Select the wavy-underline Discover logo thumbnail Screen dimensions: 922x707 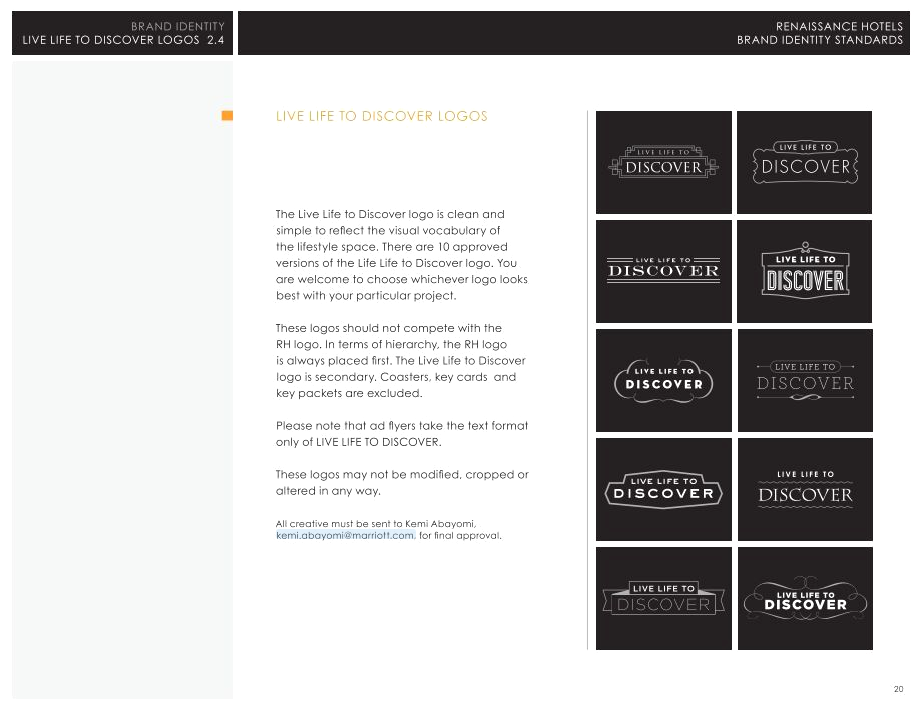click(805, 489)
